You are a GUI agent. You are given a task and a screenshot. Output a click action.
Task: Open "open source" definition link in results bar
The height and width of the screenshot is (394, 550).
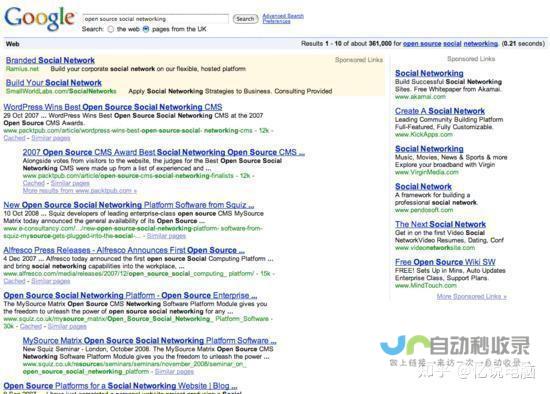(422, 44)
